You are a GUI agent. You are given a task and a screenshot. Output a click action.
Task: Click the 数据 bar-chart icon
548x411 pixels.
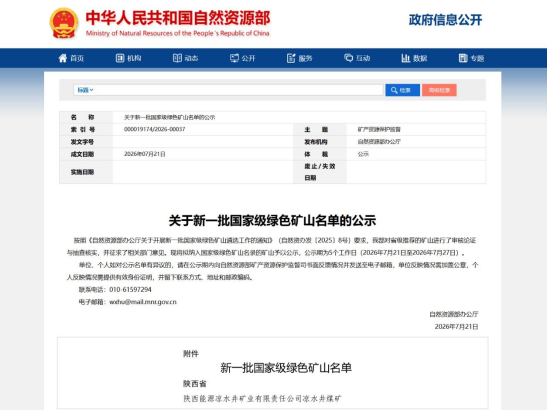click(405, 58)
